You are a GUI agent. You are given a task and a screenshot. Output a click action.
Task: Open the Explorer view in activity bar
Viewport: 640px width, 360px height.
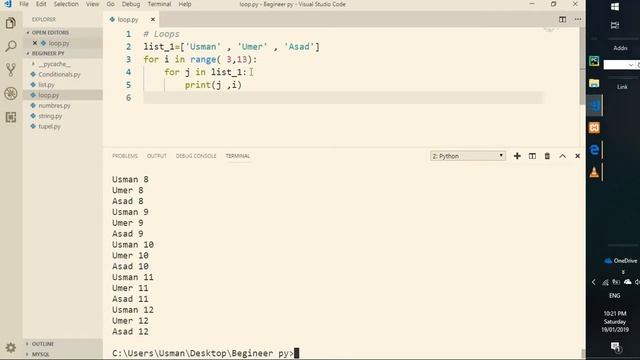click(11, 23)
